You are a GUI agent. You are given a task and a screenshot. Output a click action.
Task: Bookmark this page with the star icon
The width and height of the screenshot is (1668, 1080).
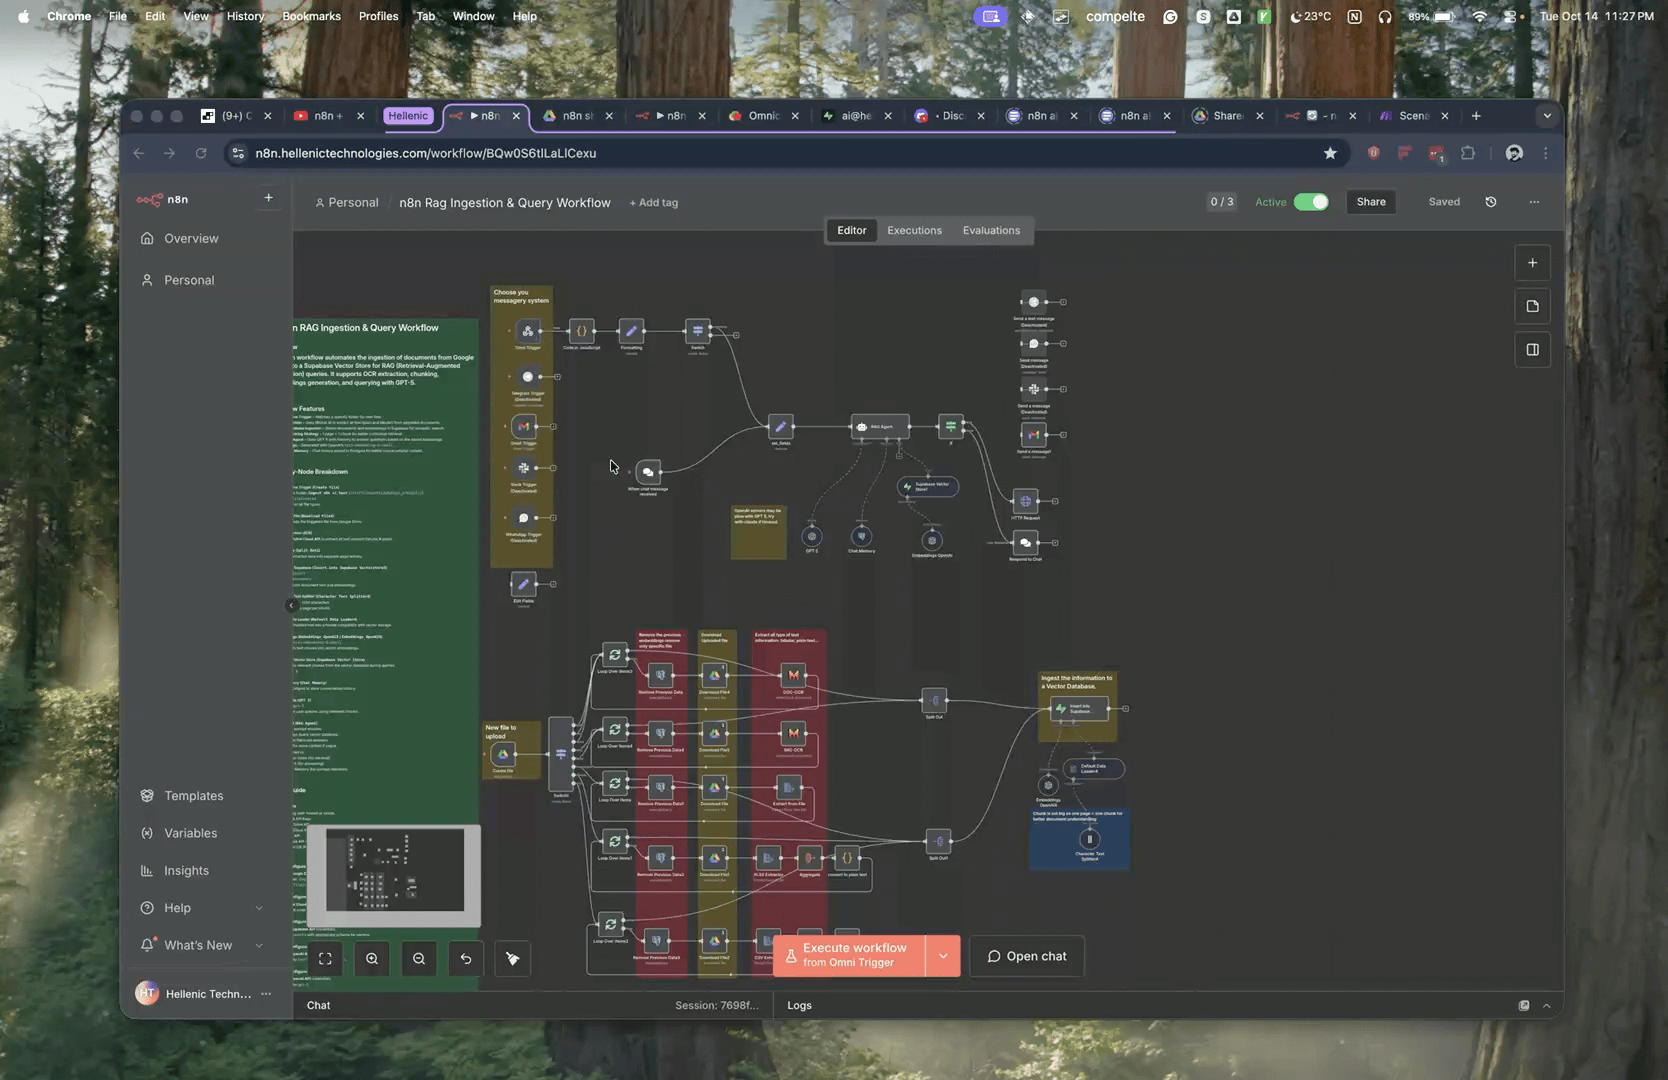click(1330, 153)
